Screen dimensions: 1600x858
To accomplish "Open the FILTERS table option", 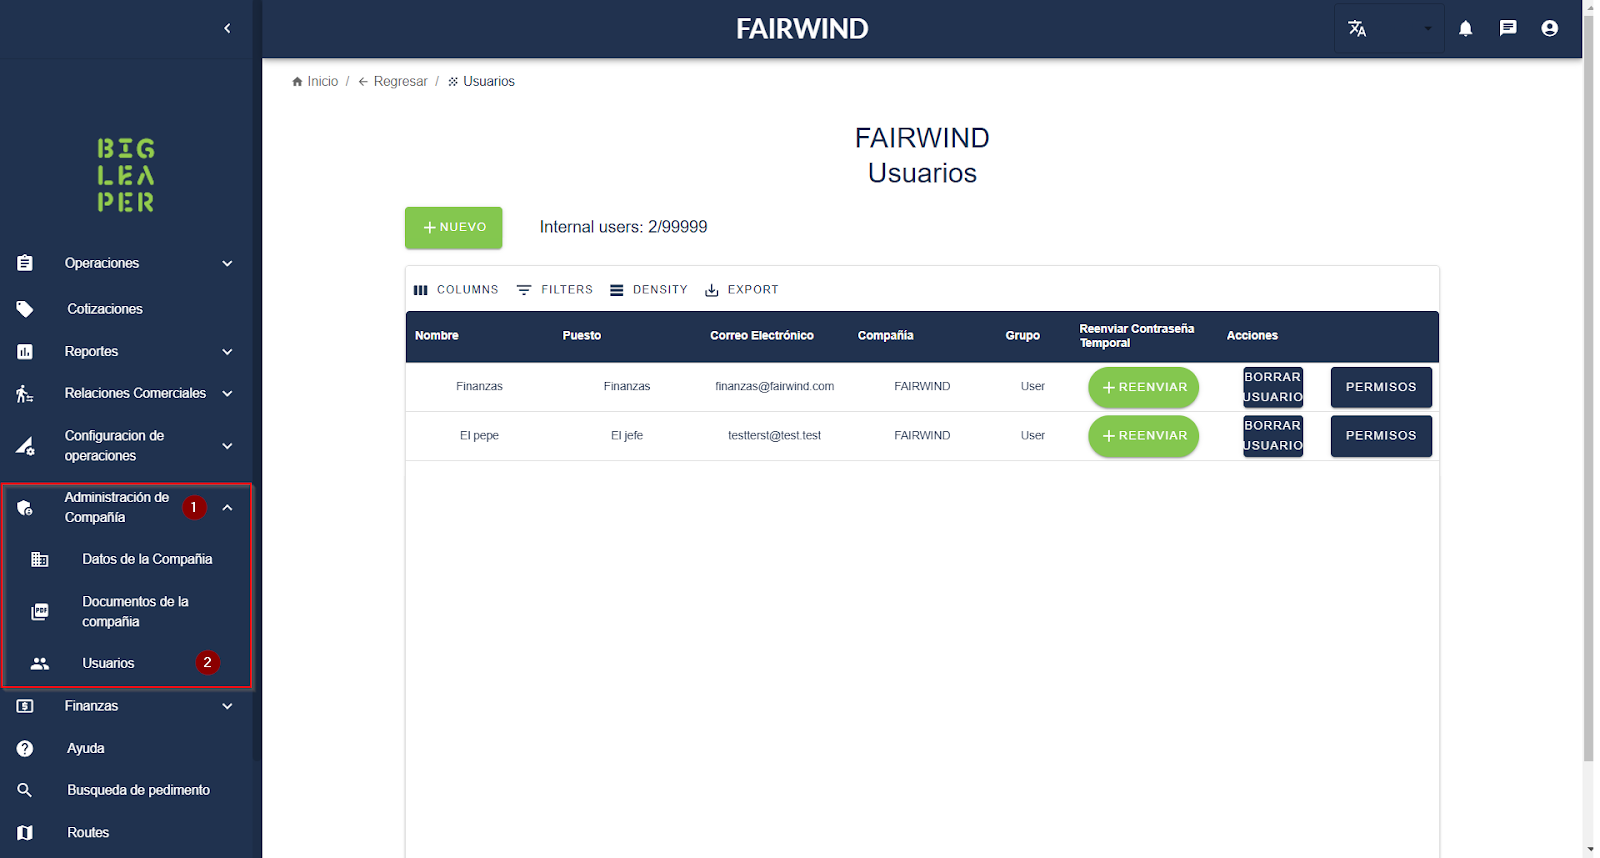I will (555, 289).
